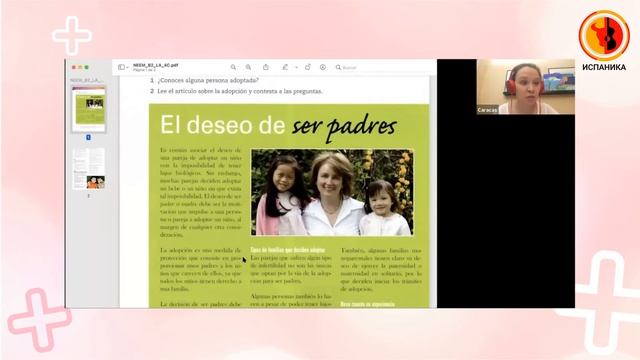640x360 pixels.
Task: Expand the highlight tool dropdown arrow
Action: pos(296,67)
